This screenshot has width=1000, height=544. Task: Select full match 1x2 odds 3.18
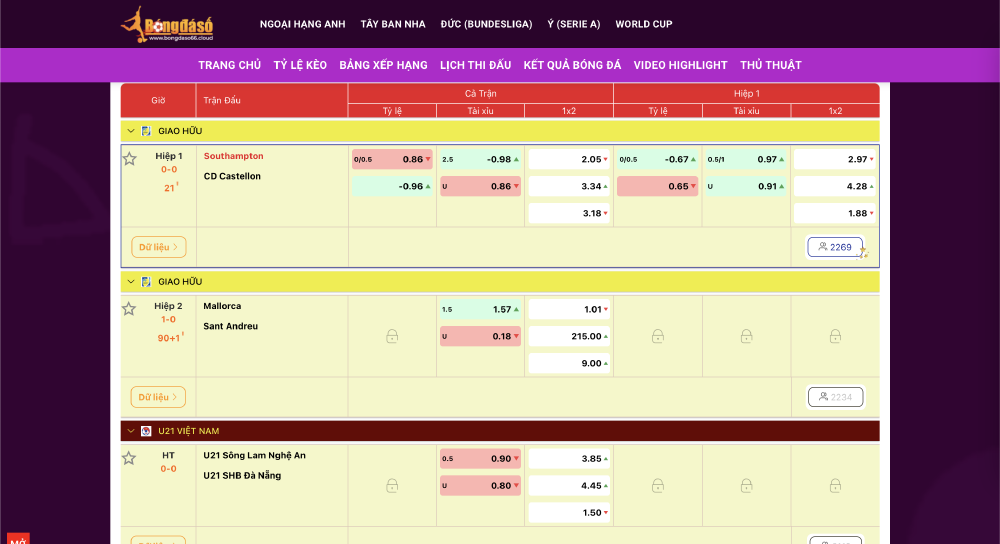click(x=569, y=213)
